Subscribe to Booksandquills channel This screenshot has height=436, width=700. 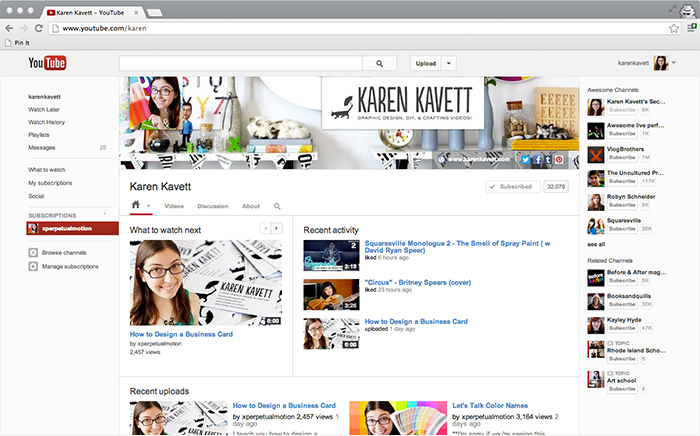pos(622,304)
